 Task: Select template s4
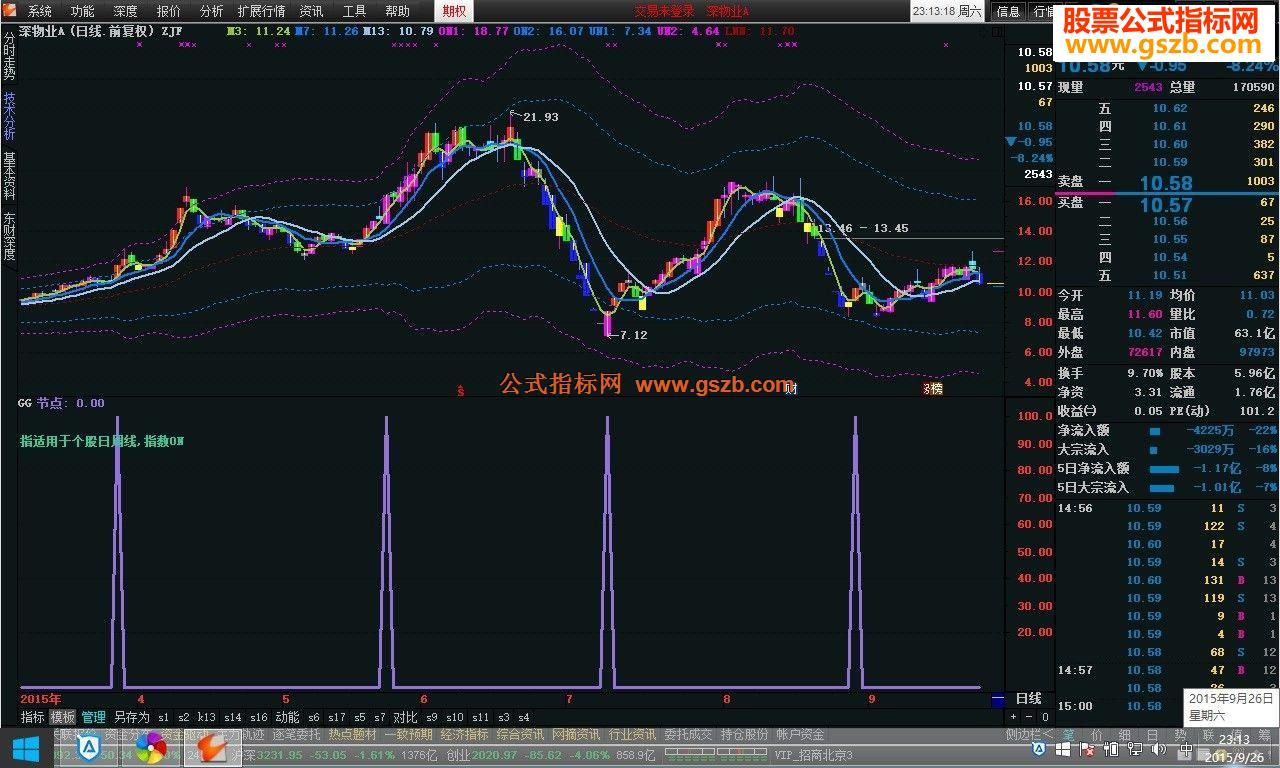tap(523, 717)
